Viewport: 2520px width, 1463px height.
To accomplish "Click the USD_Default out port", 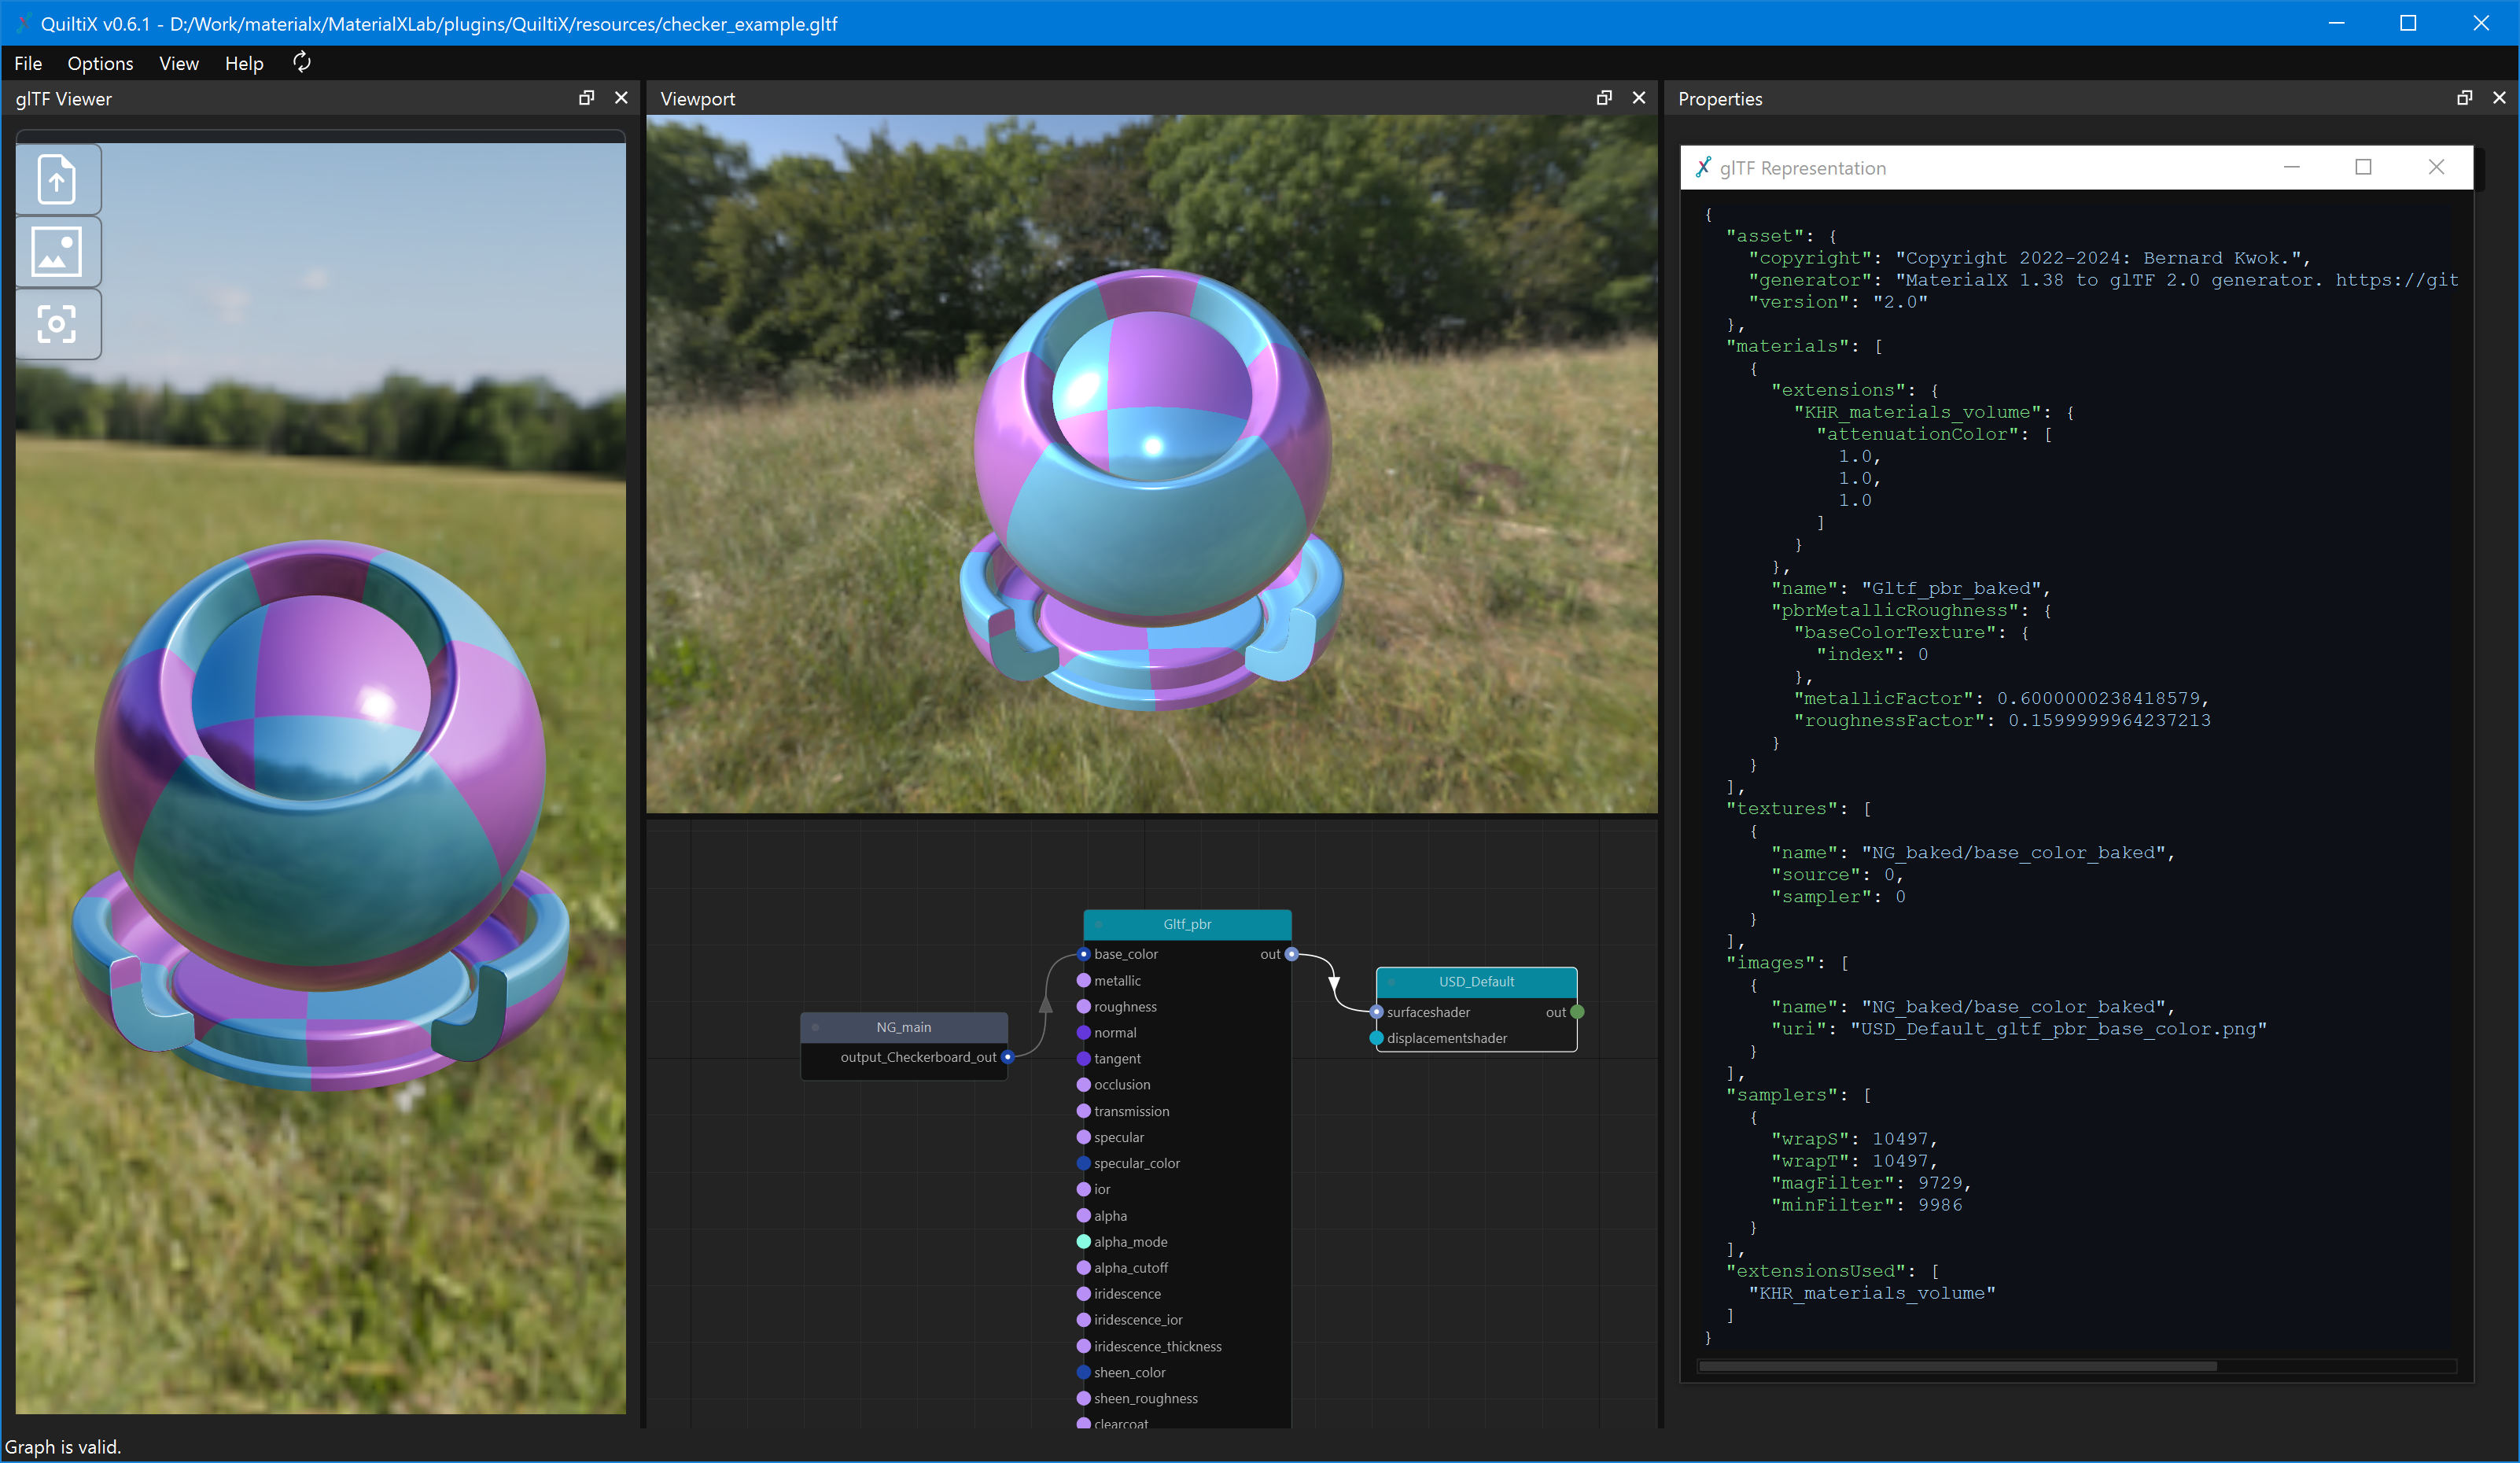I will 1577,1012.
